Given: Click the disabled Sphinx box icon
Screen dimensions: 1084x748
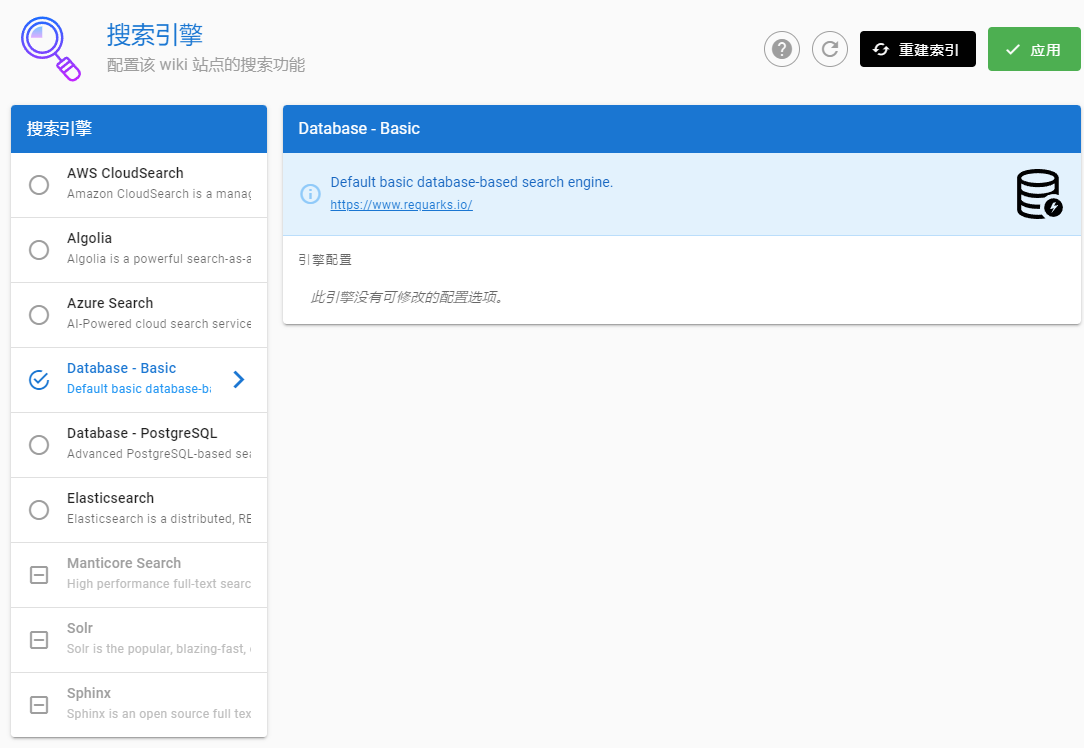Looking at the screenshot, I should click(39, 705).
